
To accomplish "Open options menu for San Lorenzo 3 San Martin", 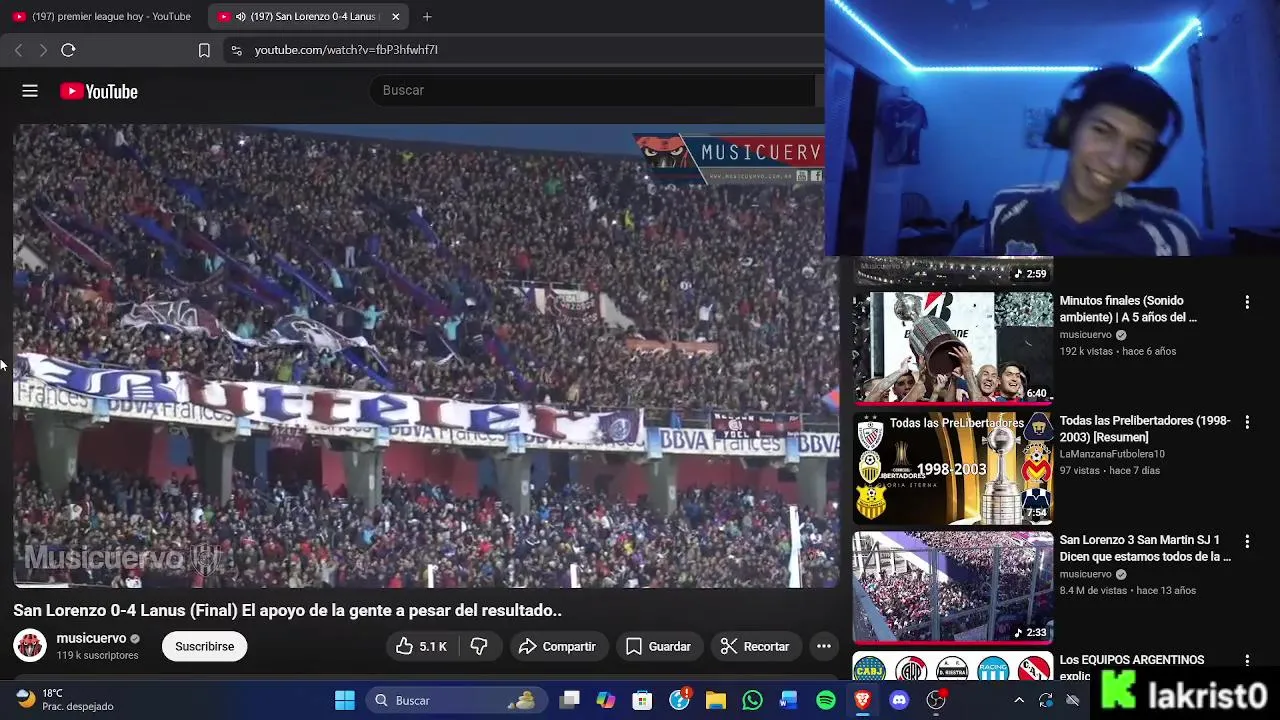I will pos(1247,541).
